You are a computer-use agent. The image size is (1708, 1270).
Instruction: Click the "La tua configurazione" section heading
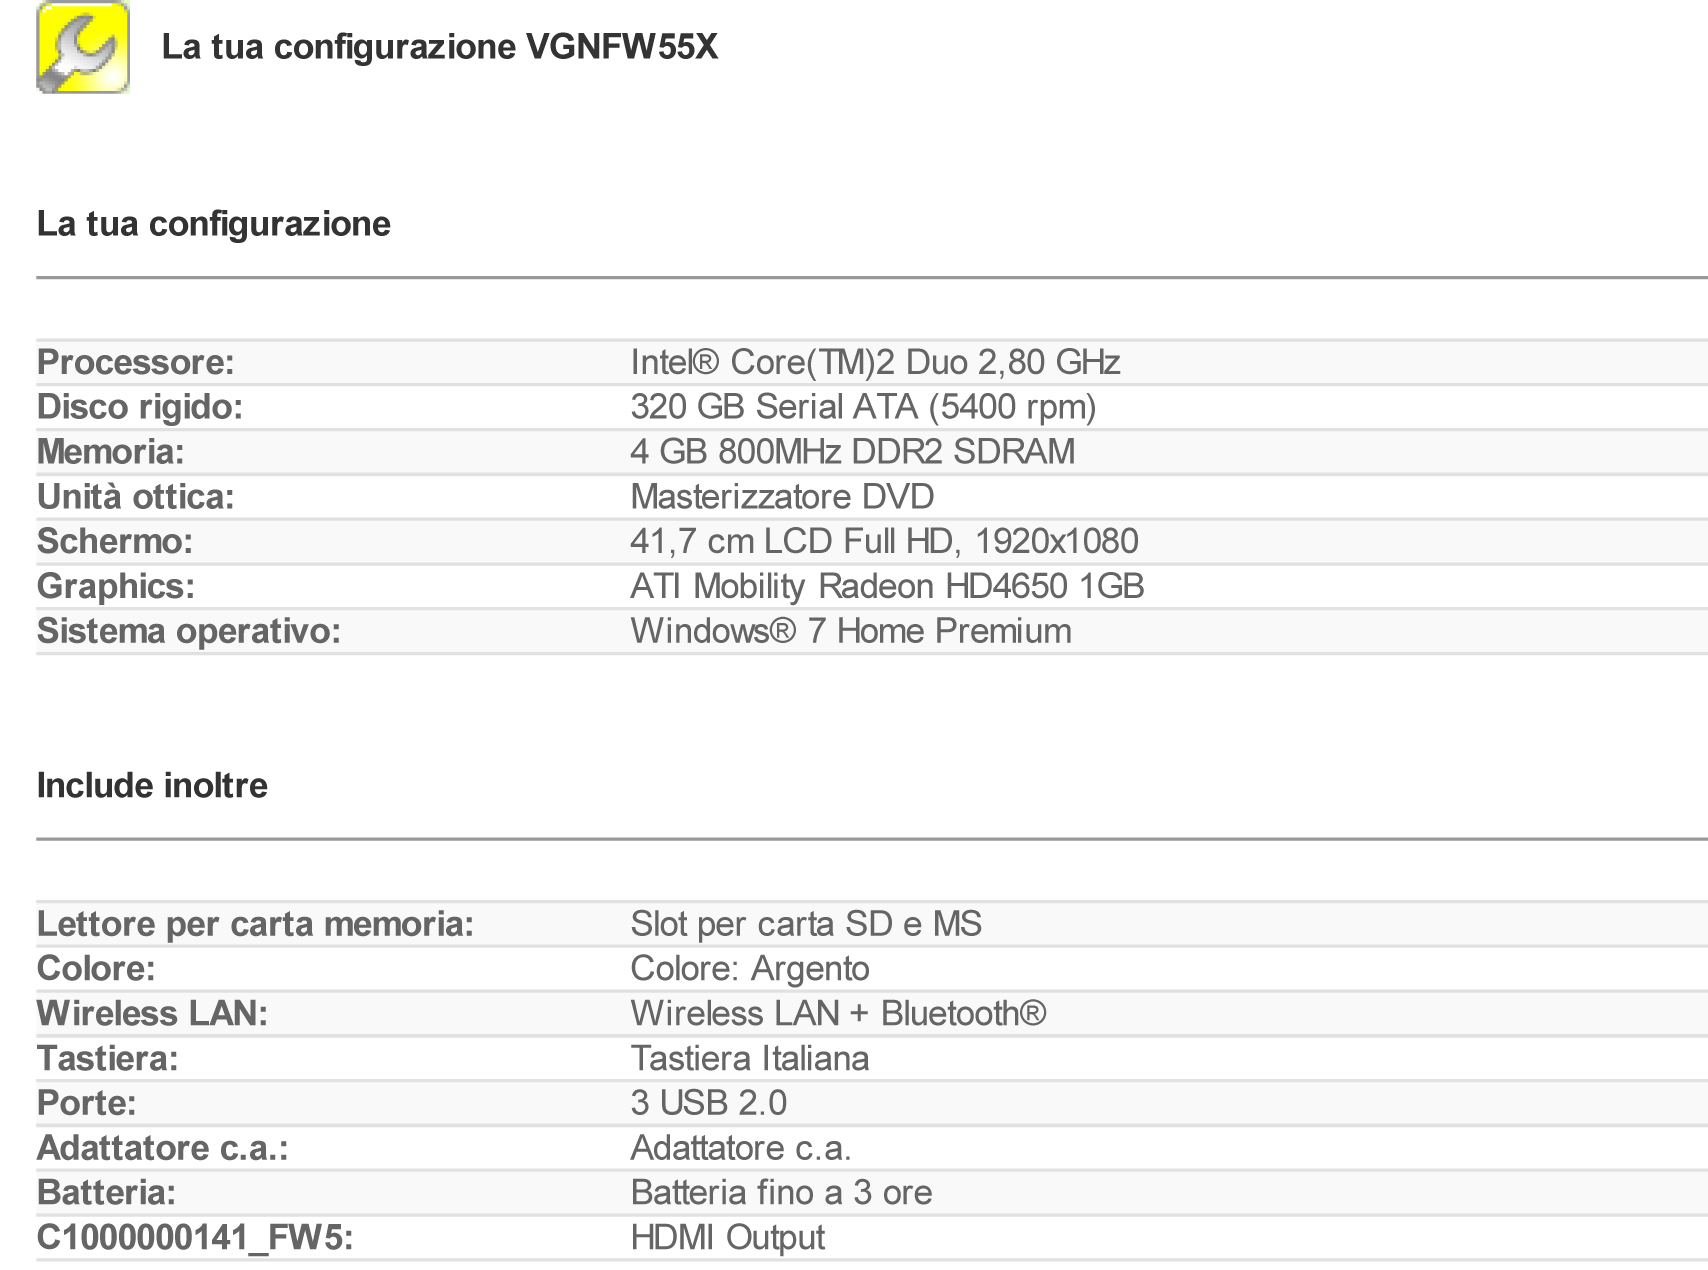213,224
